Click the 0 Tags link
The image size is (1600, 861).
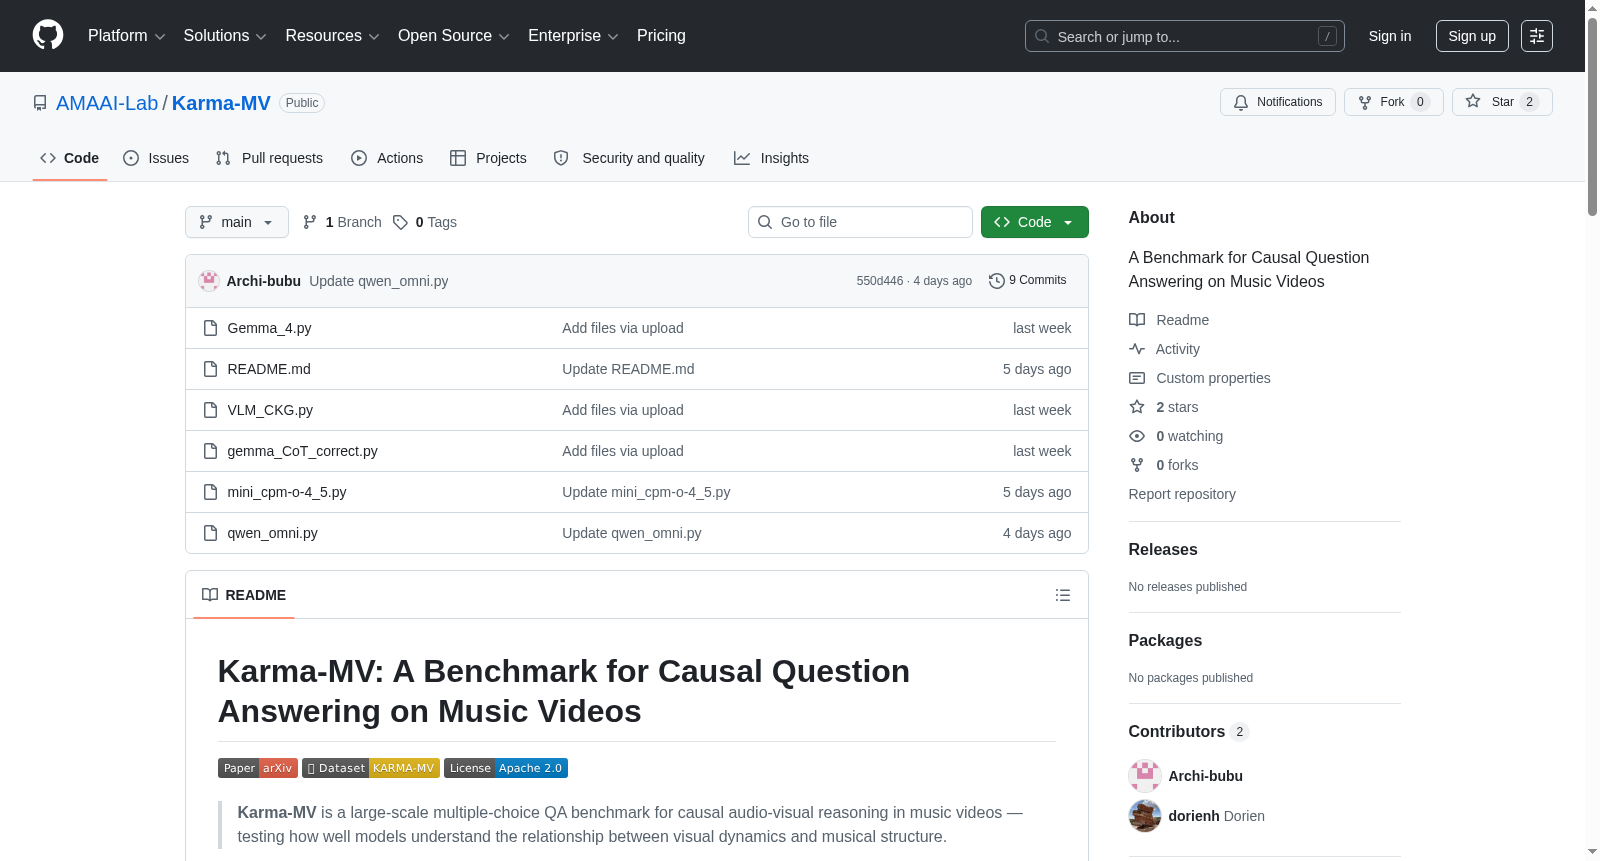[425, 222]
